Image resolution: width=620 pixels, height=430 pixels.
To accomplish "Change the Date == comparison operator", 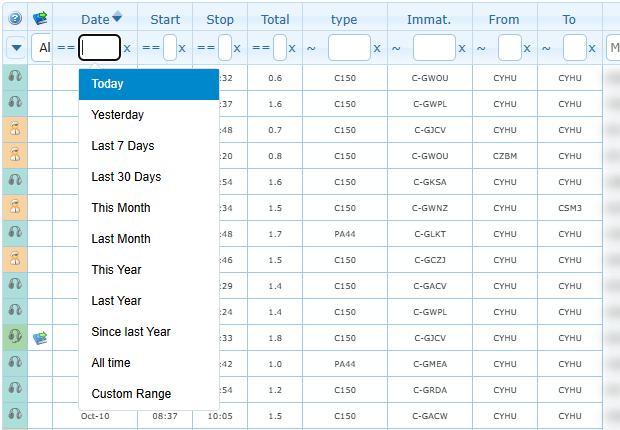I will (x=66, y=48).
